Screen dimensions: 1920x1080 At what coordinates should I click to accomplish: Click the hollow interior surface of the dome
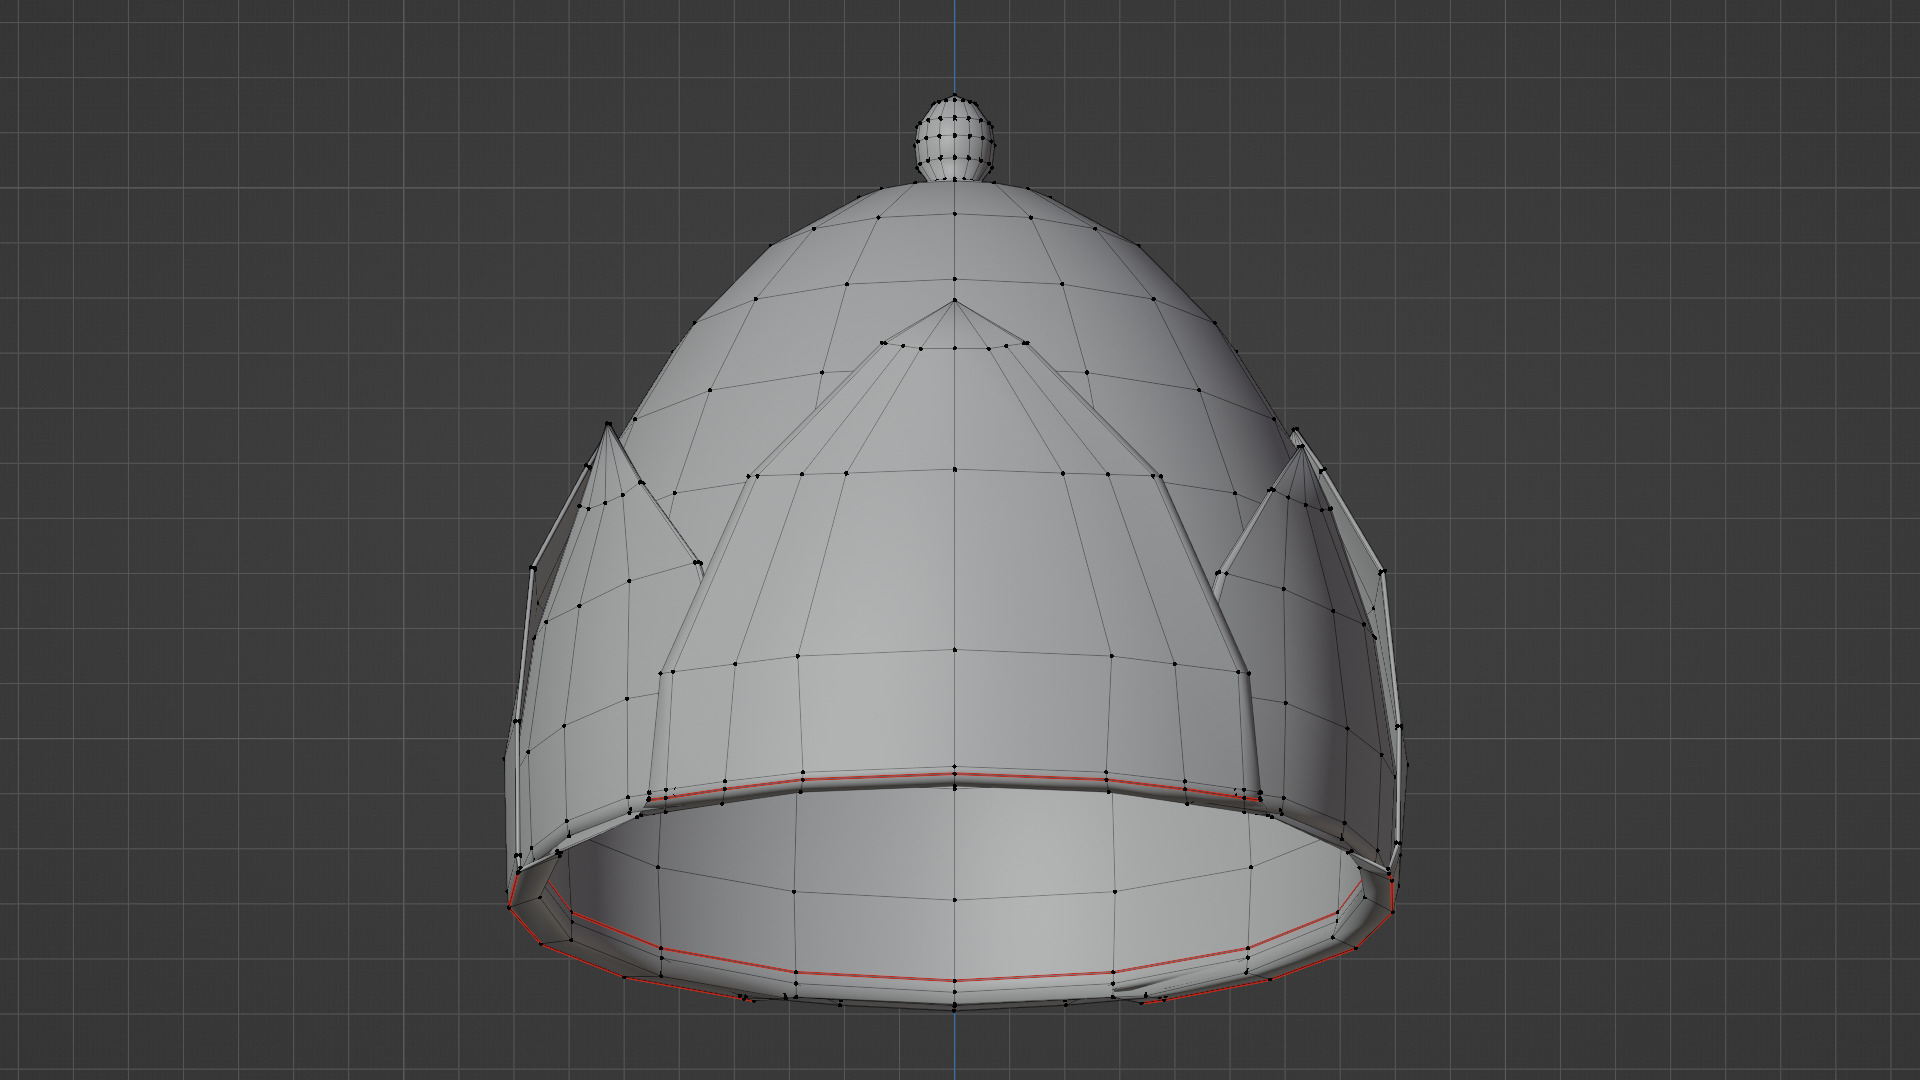point(955,880)
